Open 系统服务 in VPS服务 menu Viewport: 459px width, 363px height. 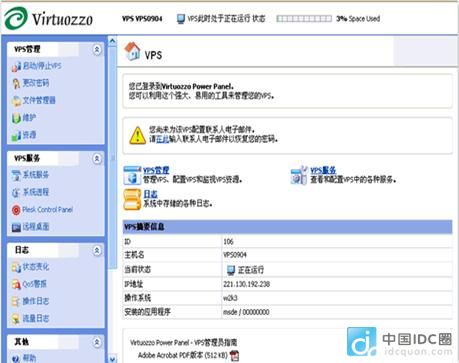point(36,175)
